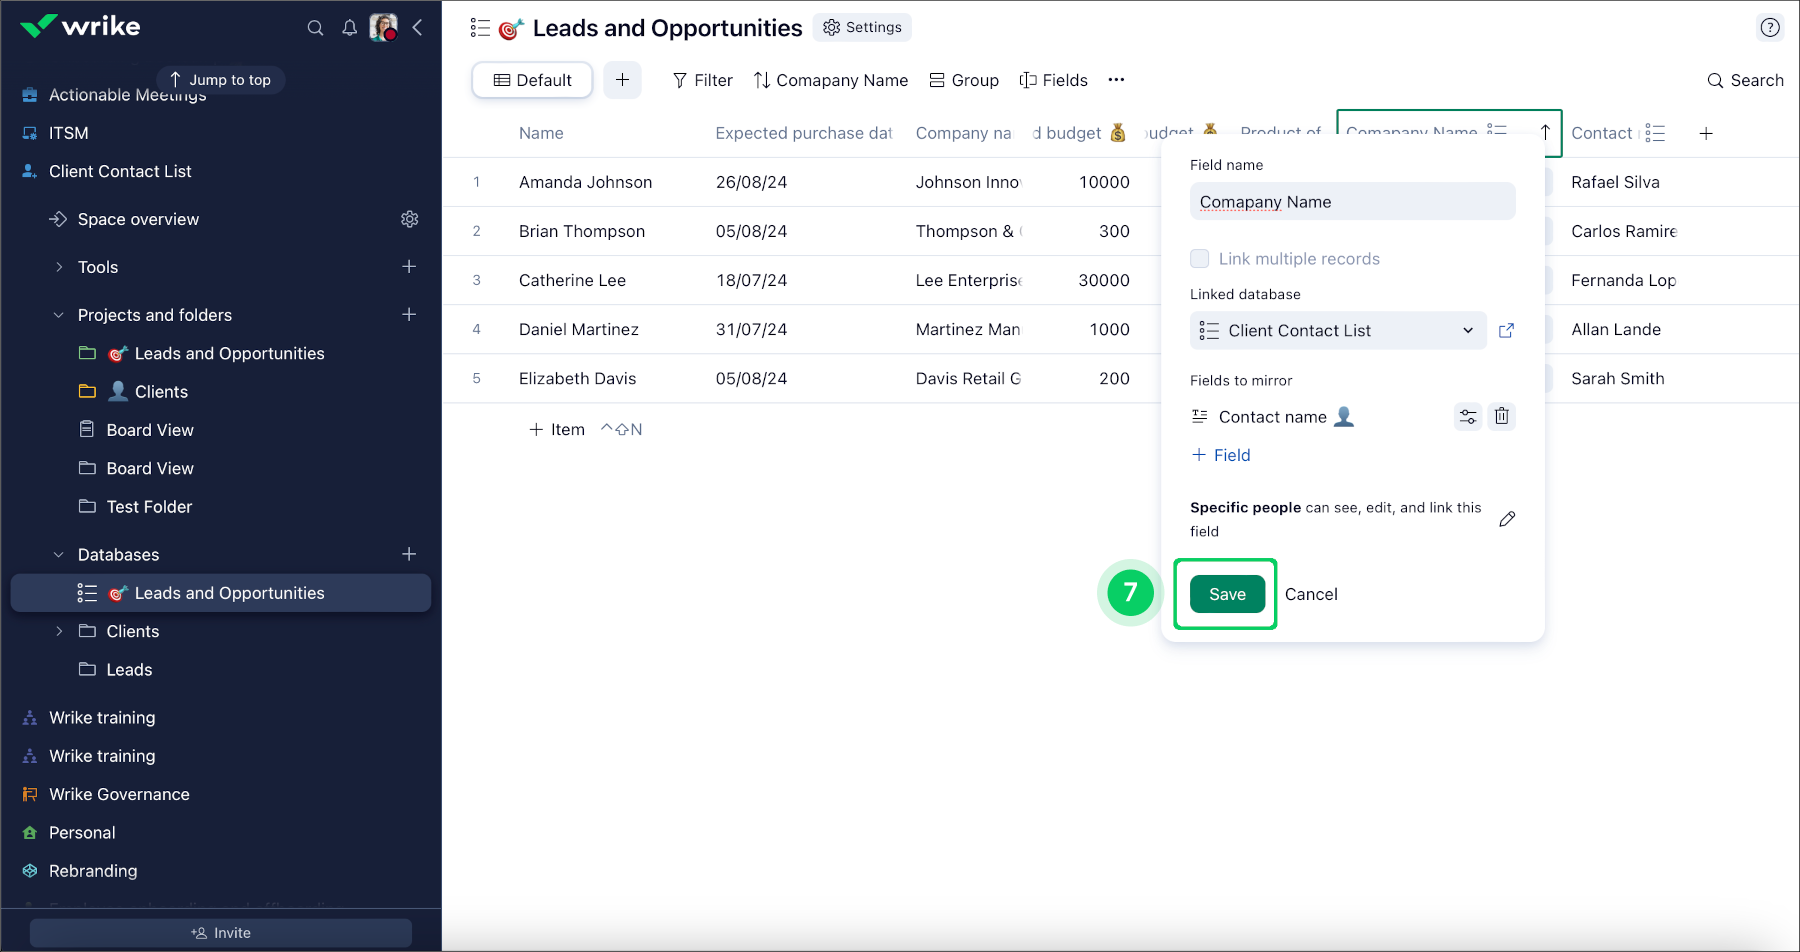Open the Client Contact List dropdown
1800x952 pixels.
[x=1337, y=331]
